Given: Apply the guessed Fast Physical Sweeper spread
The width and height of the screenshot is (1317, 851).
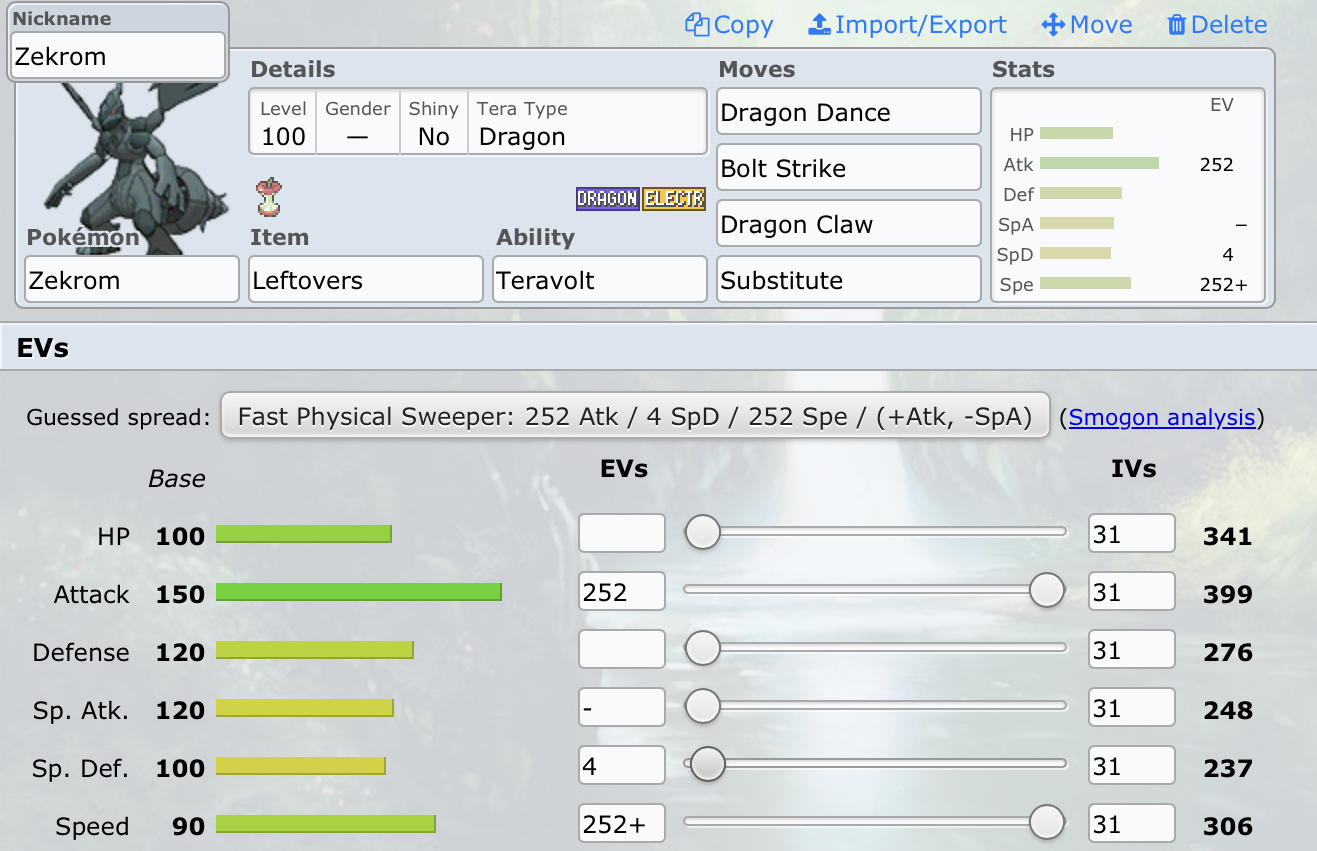Looking at the screenshot, I should (635, 417).
